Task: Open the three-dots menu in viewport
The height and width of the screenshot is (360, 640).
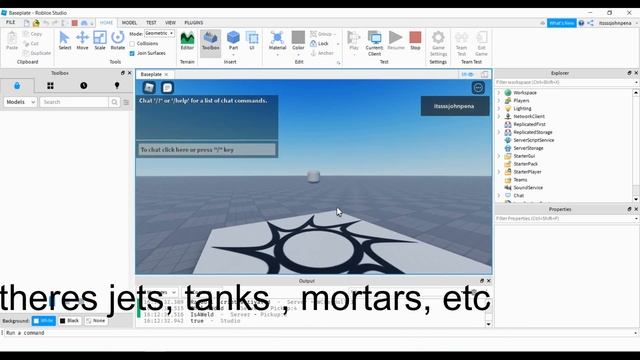Action: (x=478, y=87)
